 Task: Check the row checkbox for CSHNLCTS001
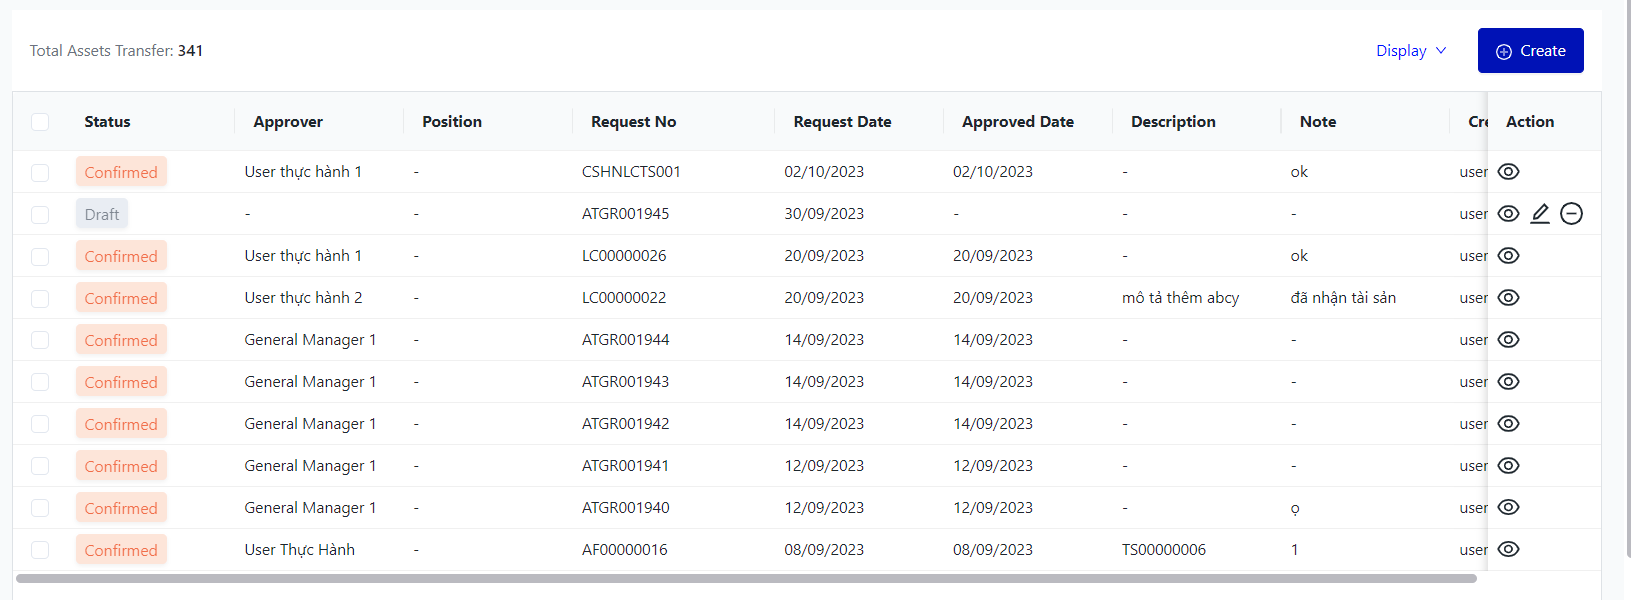tap(40, 173)
